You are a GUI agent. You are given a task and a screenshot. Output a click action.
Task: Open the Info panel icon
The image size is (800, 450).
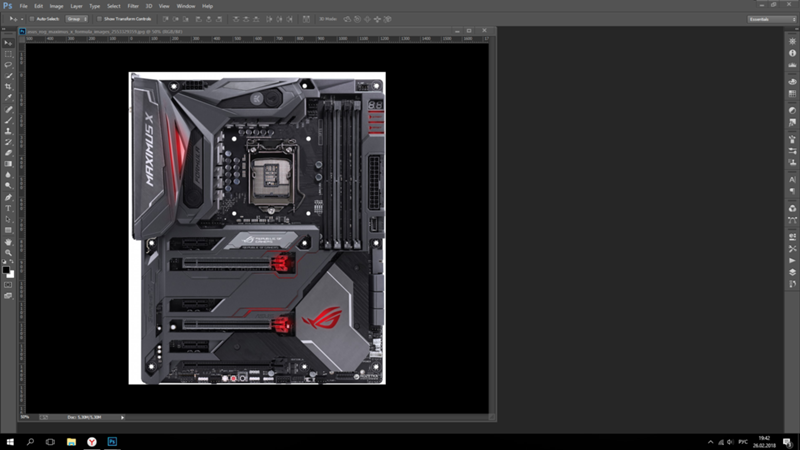click(792, 53)
